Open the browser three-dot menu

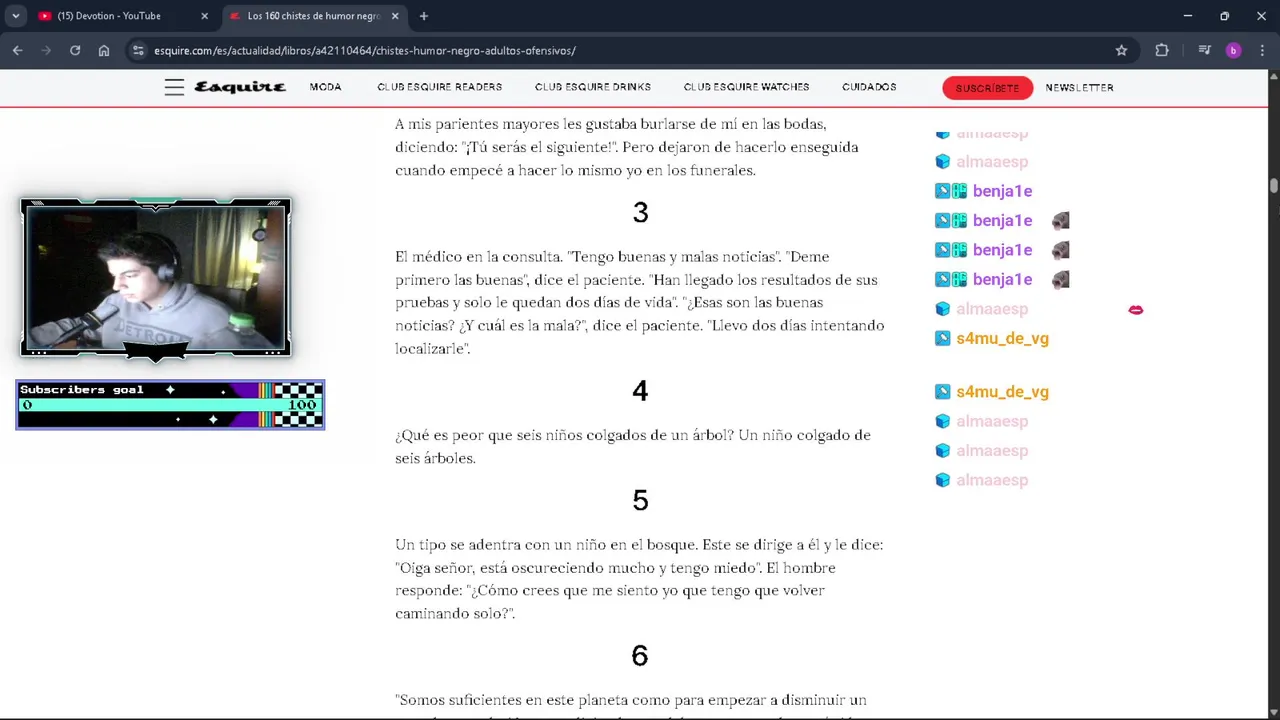[1262, 50]
